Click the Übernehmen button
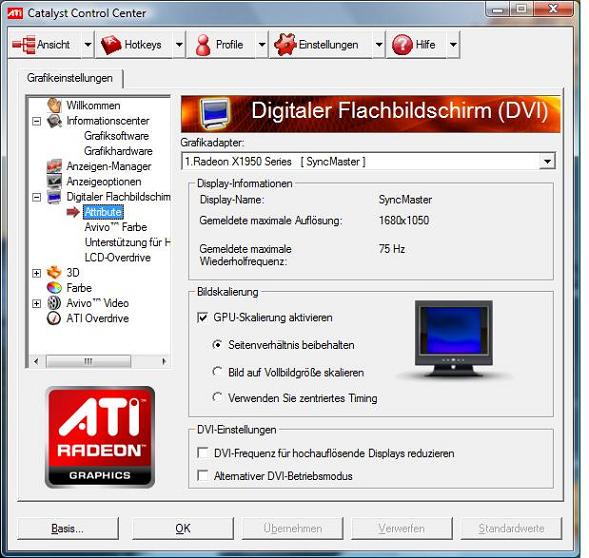 (x=293, y=528)
